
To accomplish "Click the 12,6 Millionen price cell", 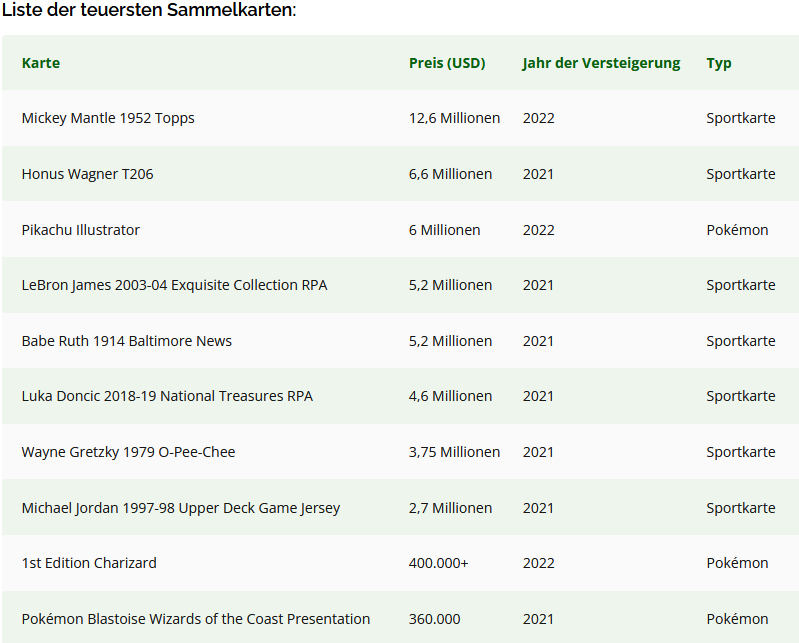I will (454, 118).
